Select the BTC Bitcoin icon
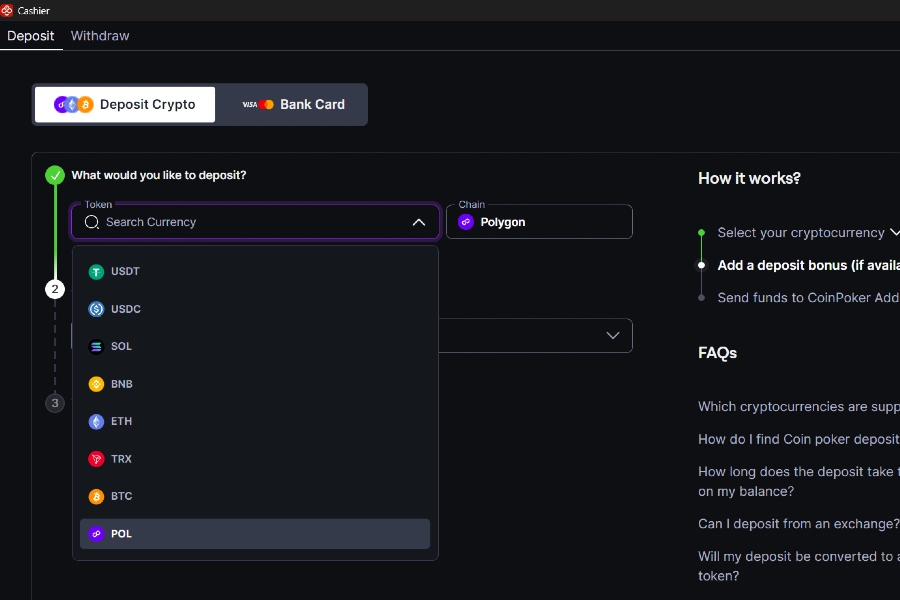The height and width of the screenshot is (600, 900). pyautogui.click(x=96, y=497)
